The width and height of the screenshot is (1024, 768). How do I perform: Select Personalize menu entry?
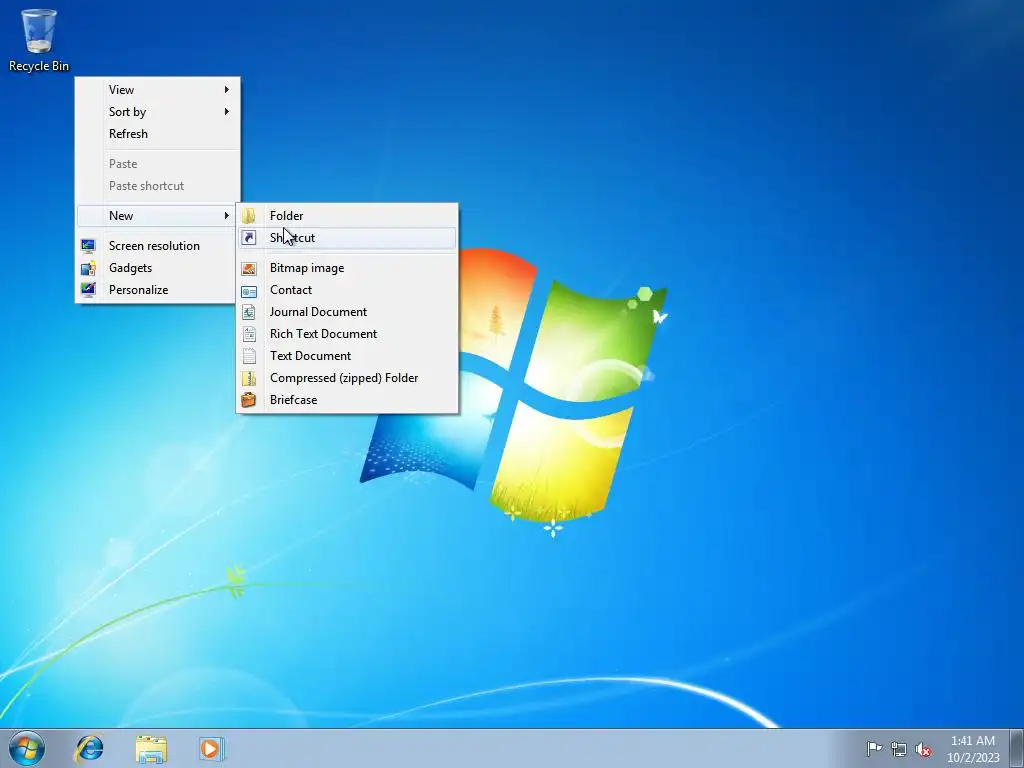157,290
